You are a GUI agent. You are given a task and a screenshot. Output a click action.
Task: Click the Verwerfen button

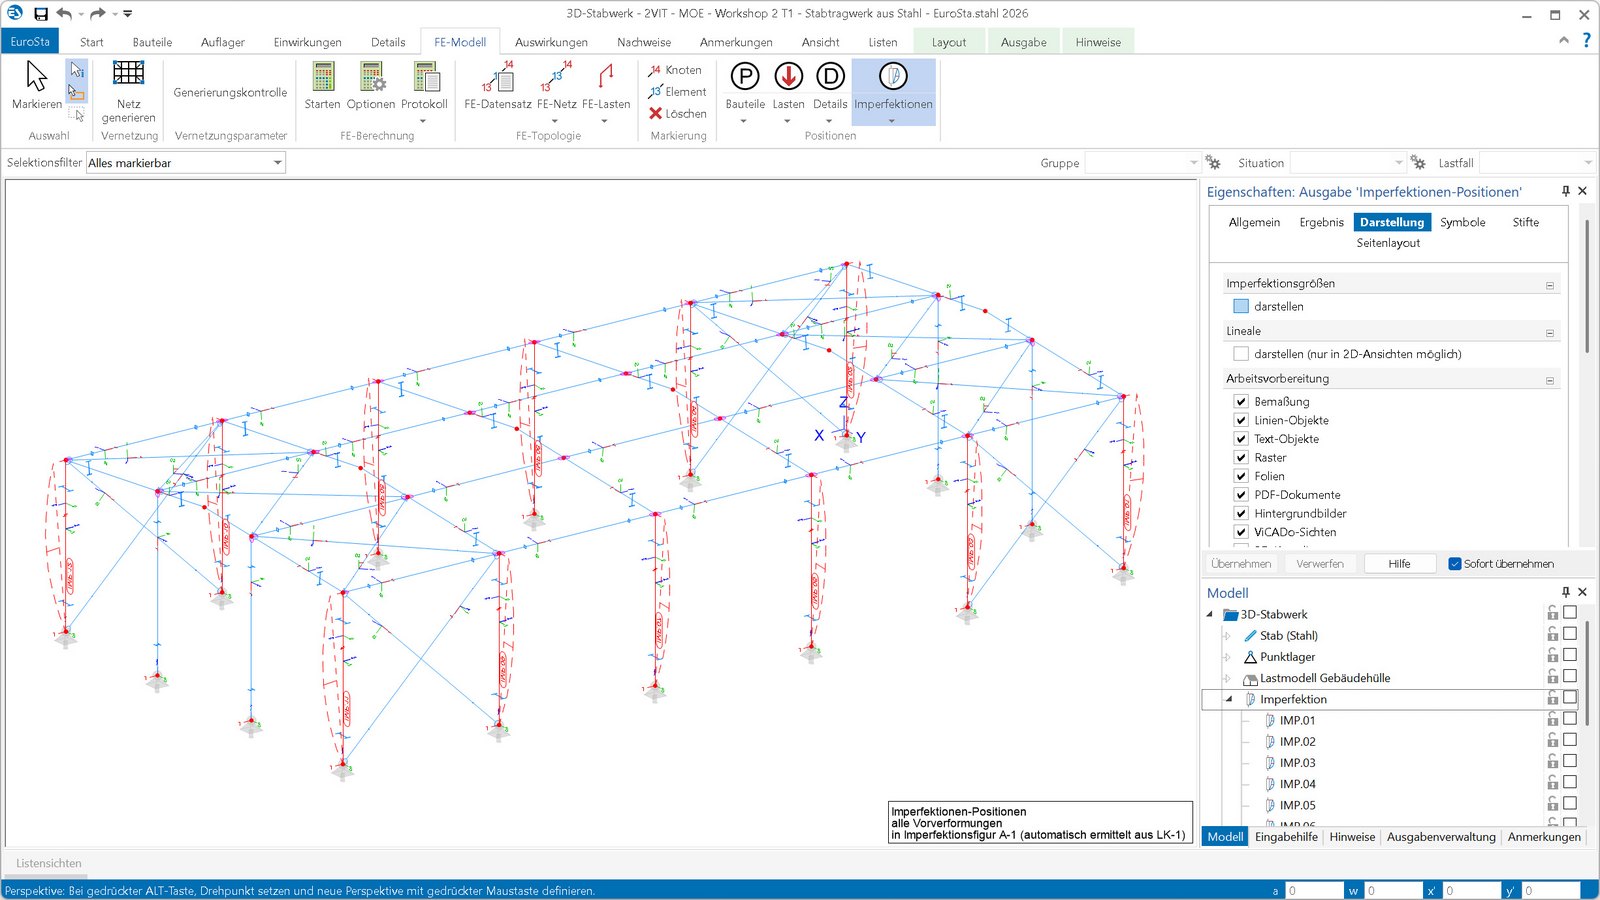click(x=1320, y=564)
